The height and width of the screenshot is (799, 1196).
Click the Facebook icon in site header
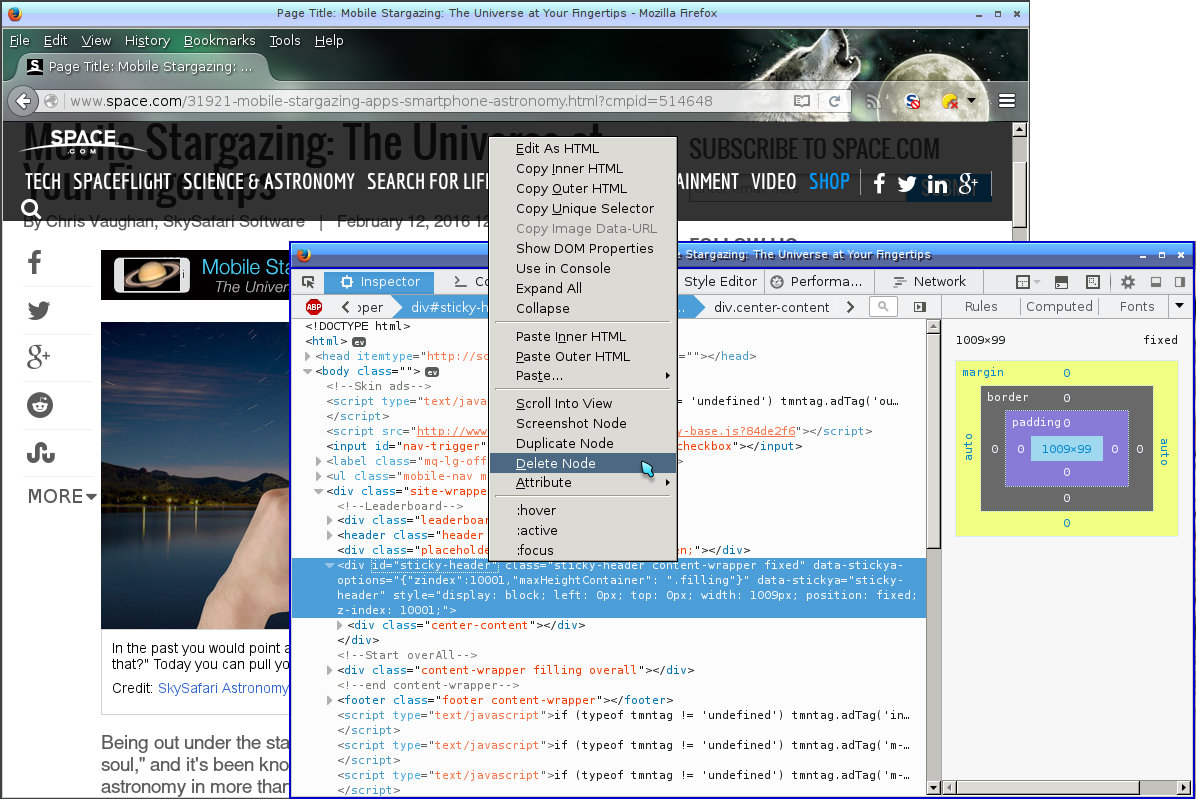[x=879, y=183]
